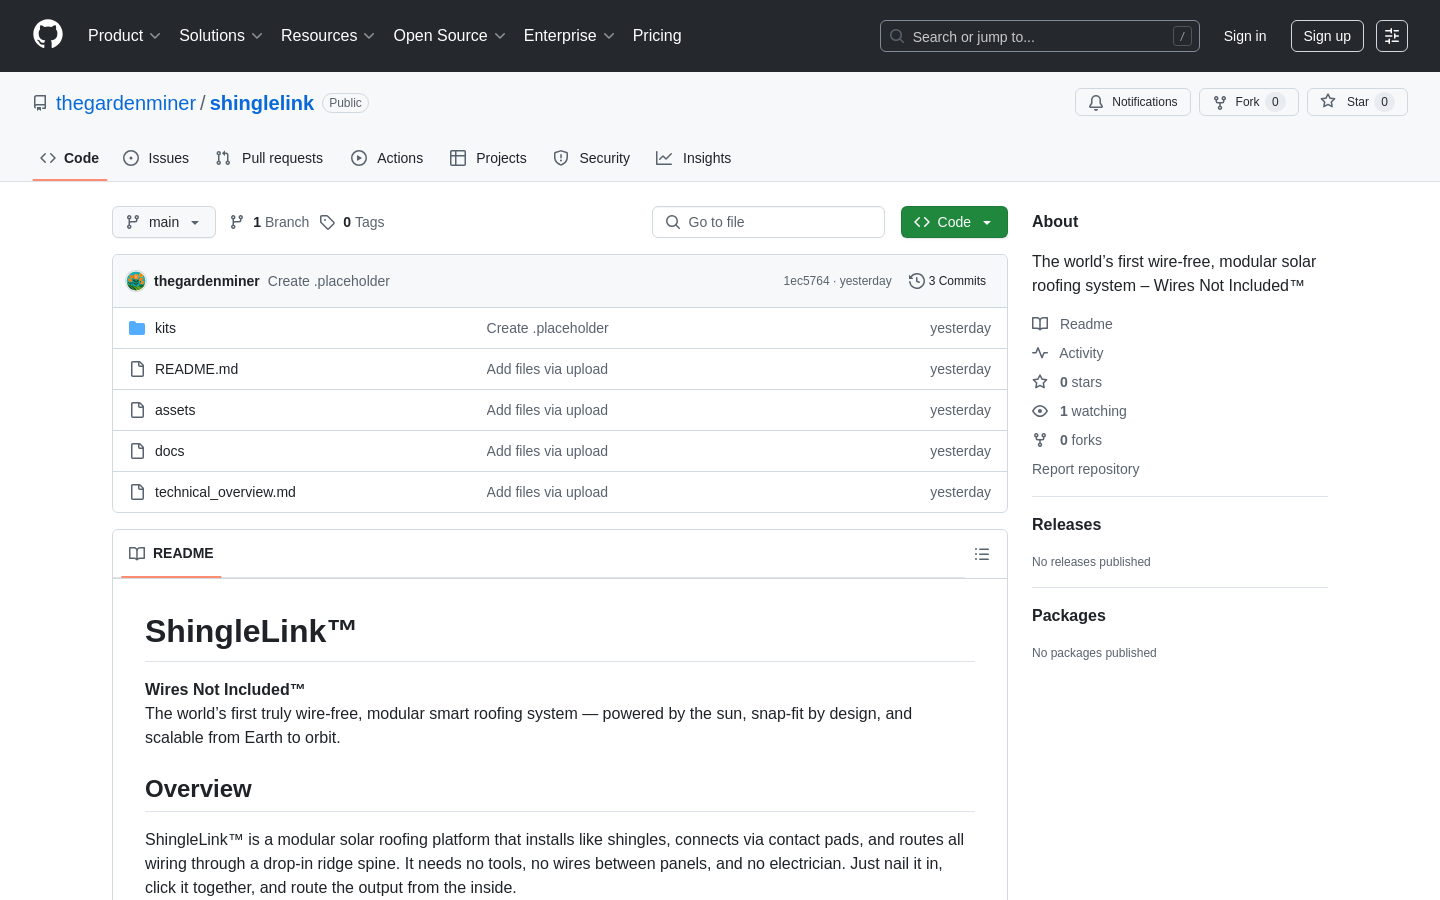Image resolution: width=1440 pixels, height=900 pixels.
Task: Switch to the Security tab
Action: click(x=592, y=158)
